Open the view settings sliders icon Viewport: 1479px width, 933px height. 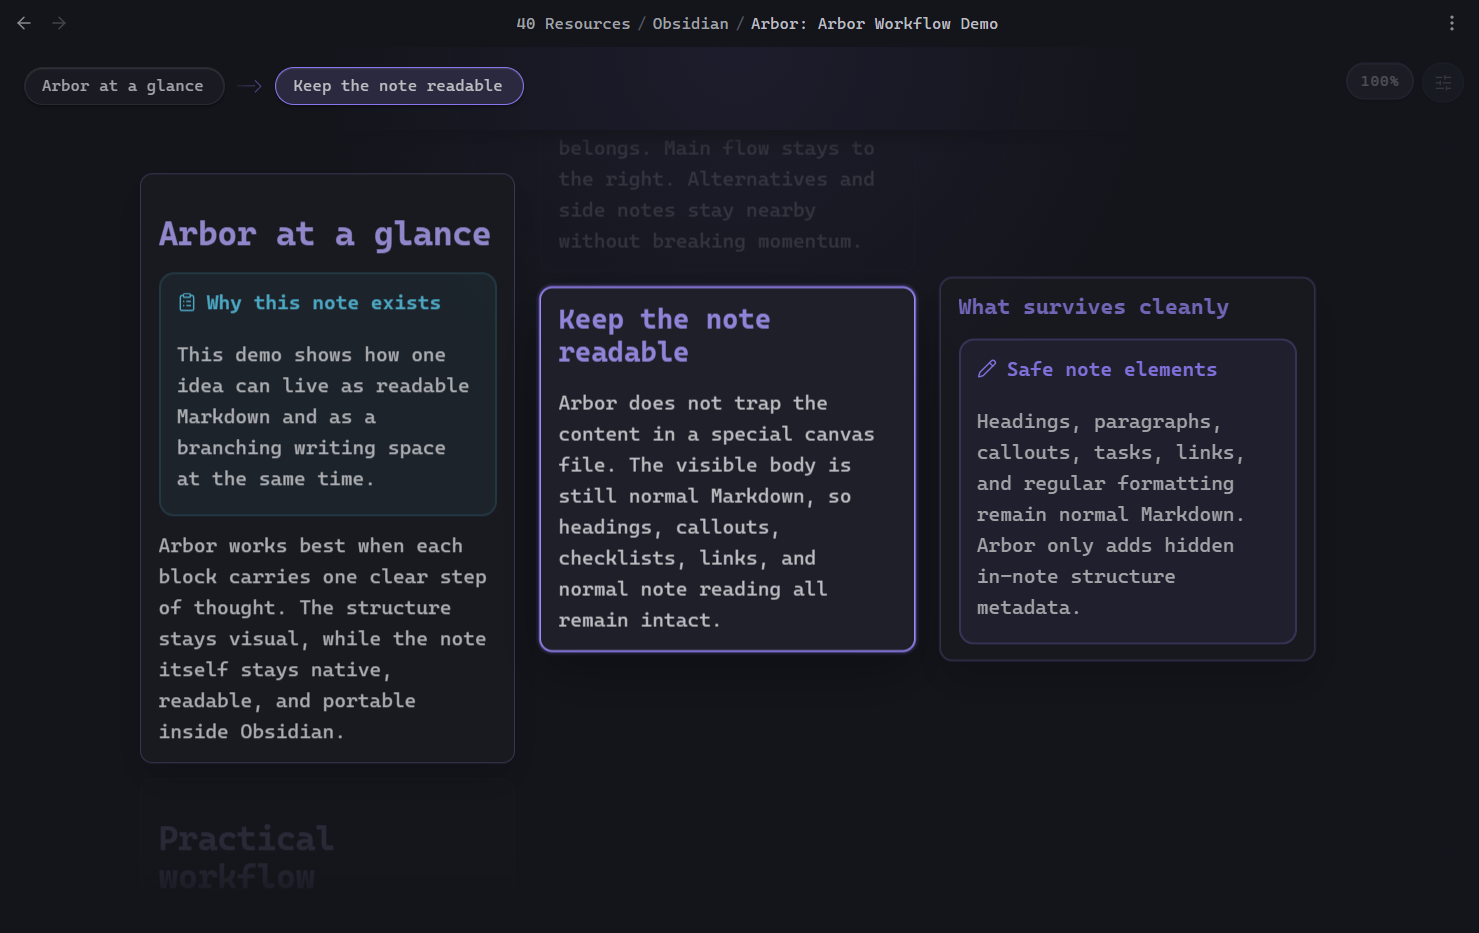pos(1443,82)
